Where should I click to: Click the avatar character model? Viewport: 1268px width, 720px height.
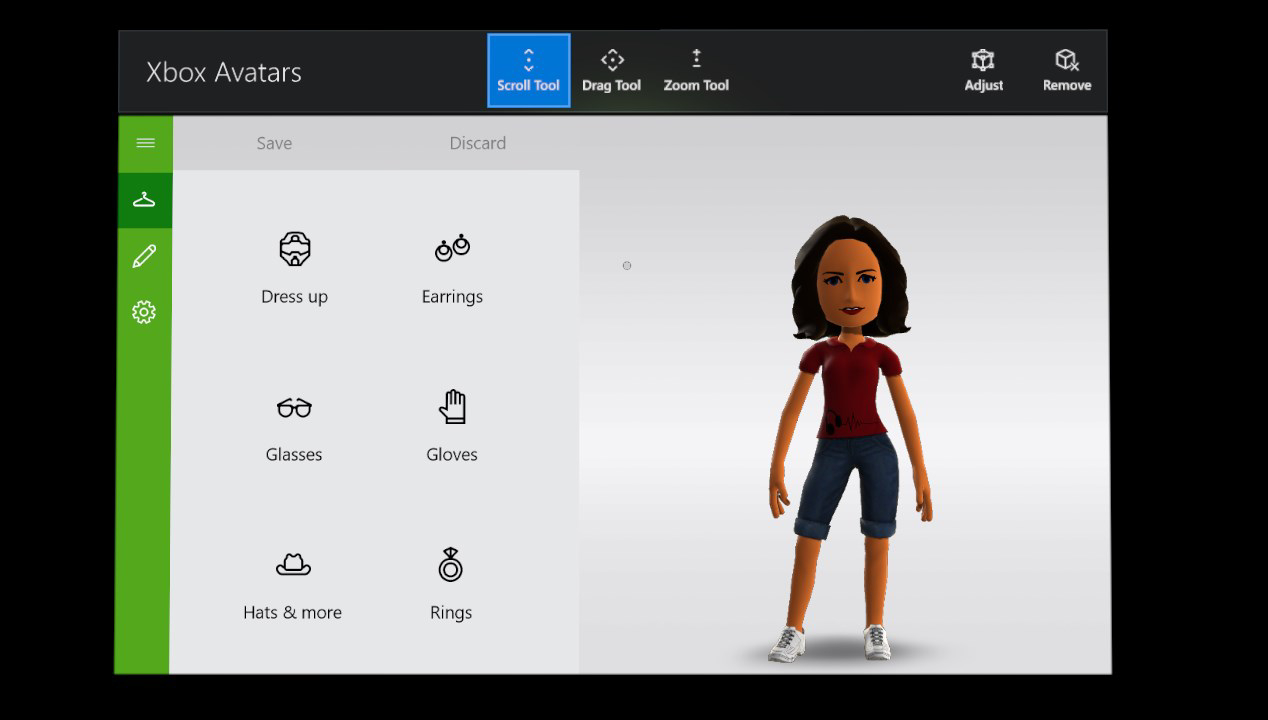point(849,420)
